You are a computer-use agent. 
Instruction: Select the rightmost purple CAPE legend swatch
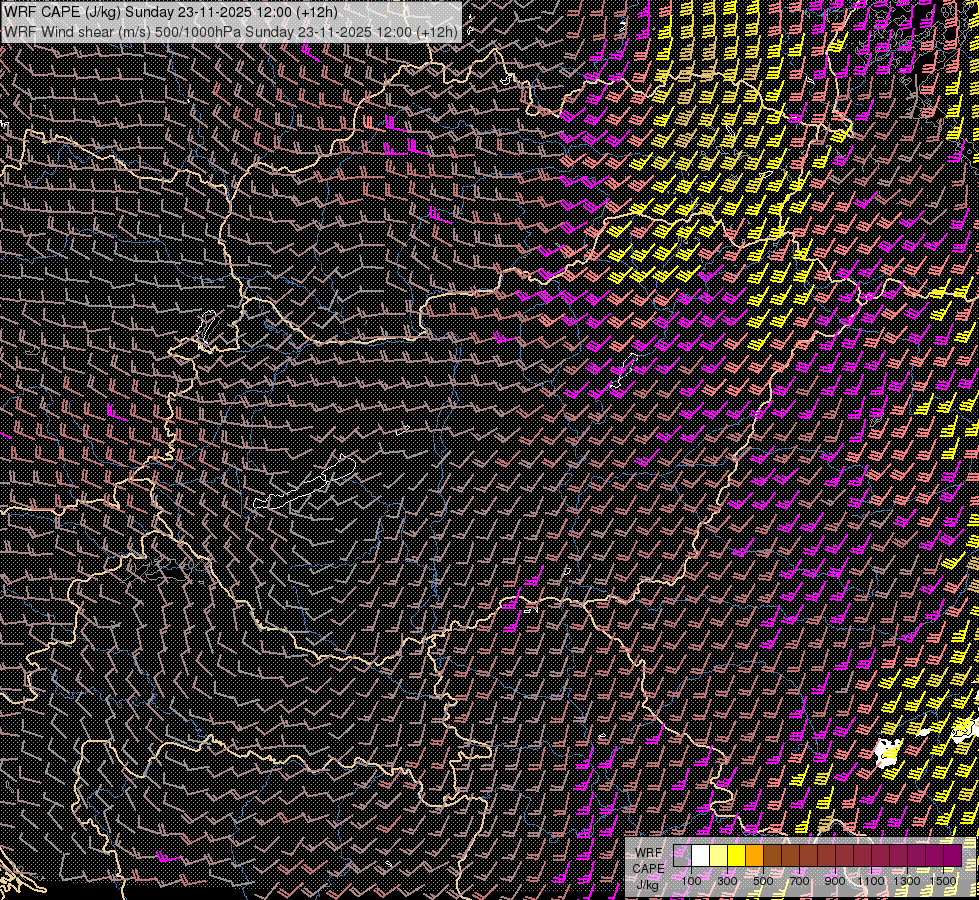pyautogui.click(x=952, y=856)
